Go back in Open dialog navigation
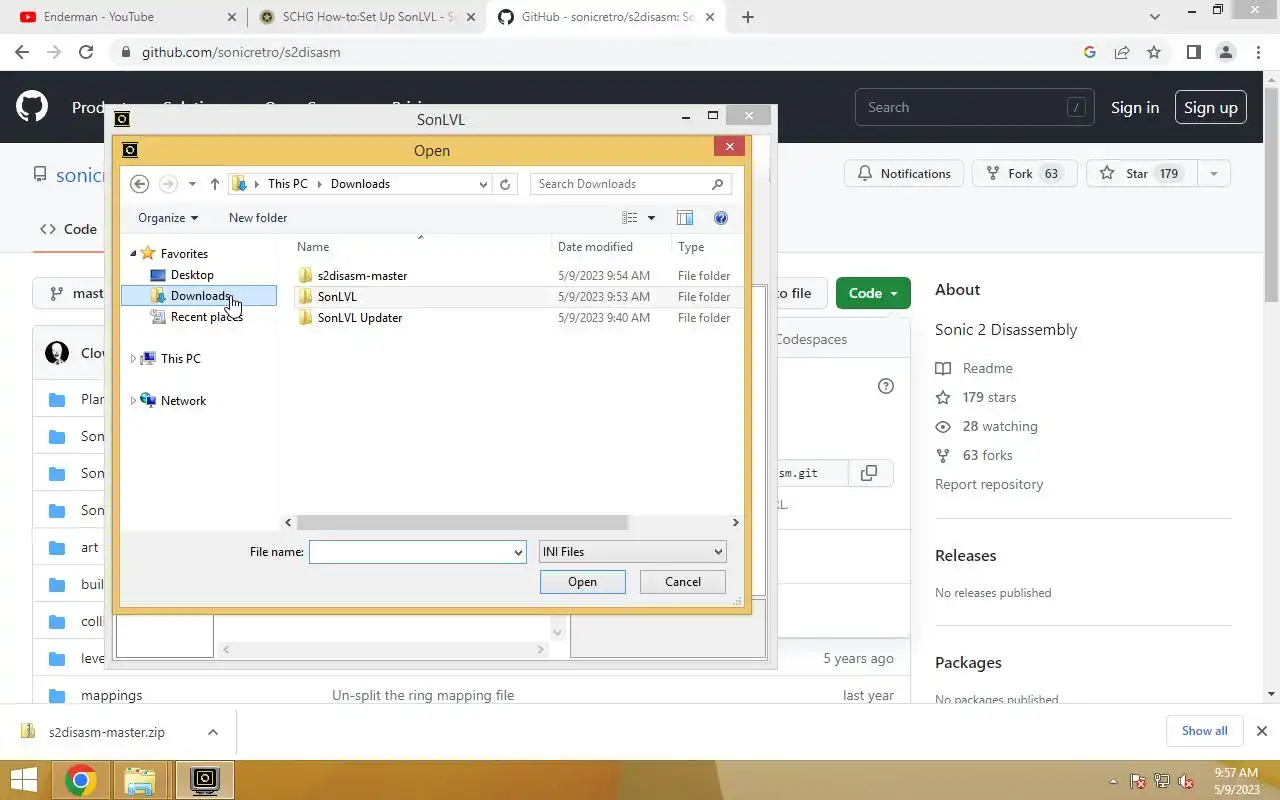 coord(140,184)
